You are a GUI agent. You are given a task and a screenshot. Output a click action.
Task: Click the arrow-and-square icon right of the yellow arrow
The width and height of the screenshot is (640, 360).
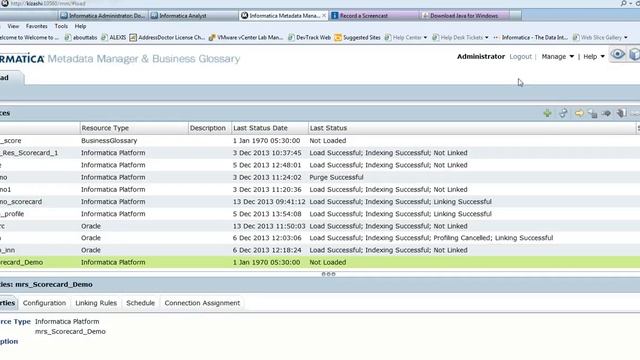(x=592, y=113)
